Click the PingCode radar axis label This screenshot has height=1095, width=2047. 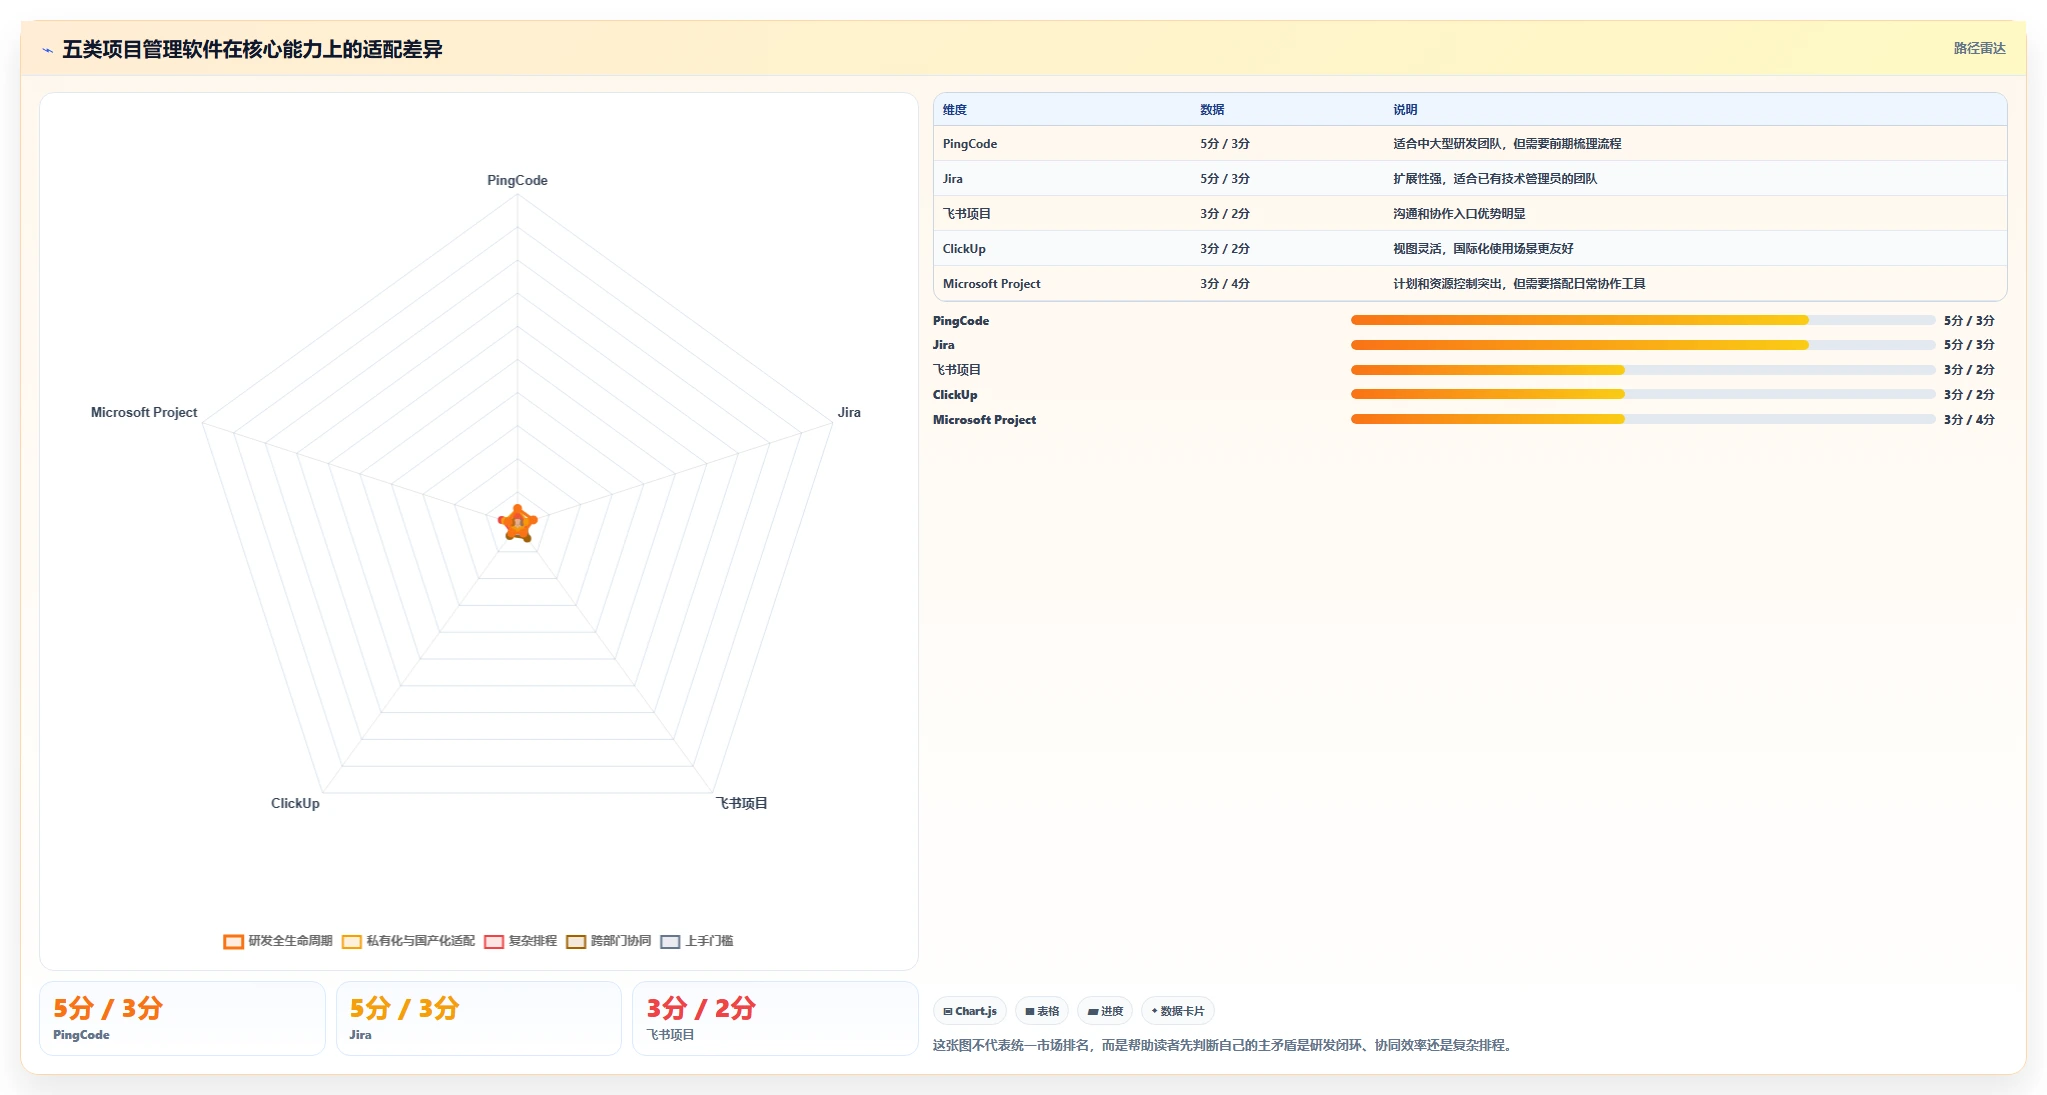coord(517,180)
